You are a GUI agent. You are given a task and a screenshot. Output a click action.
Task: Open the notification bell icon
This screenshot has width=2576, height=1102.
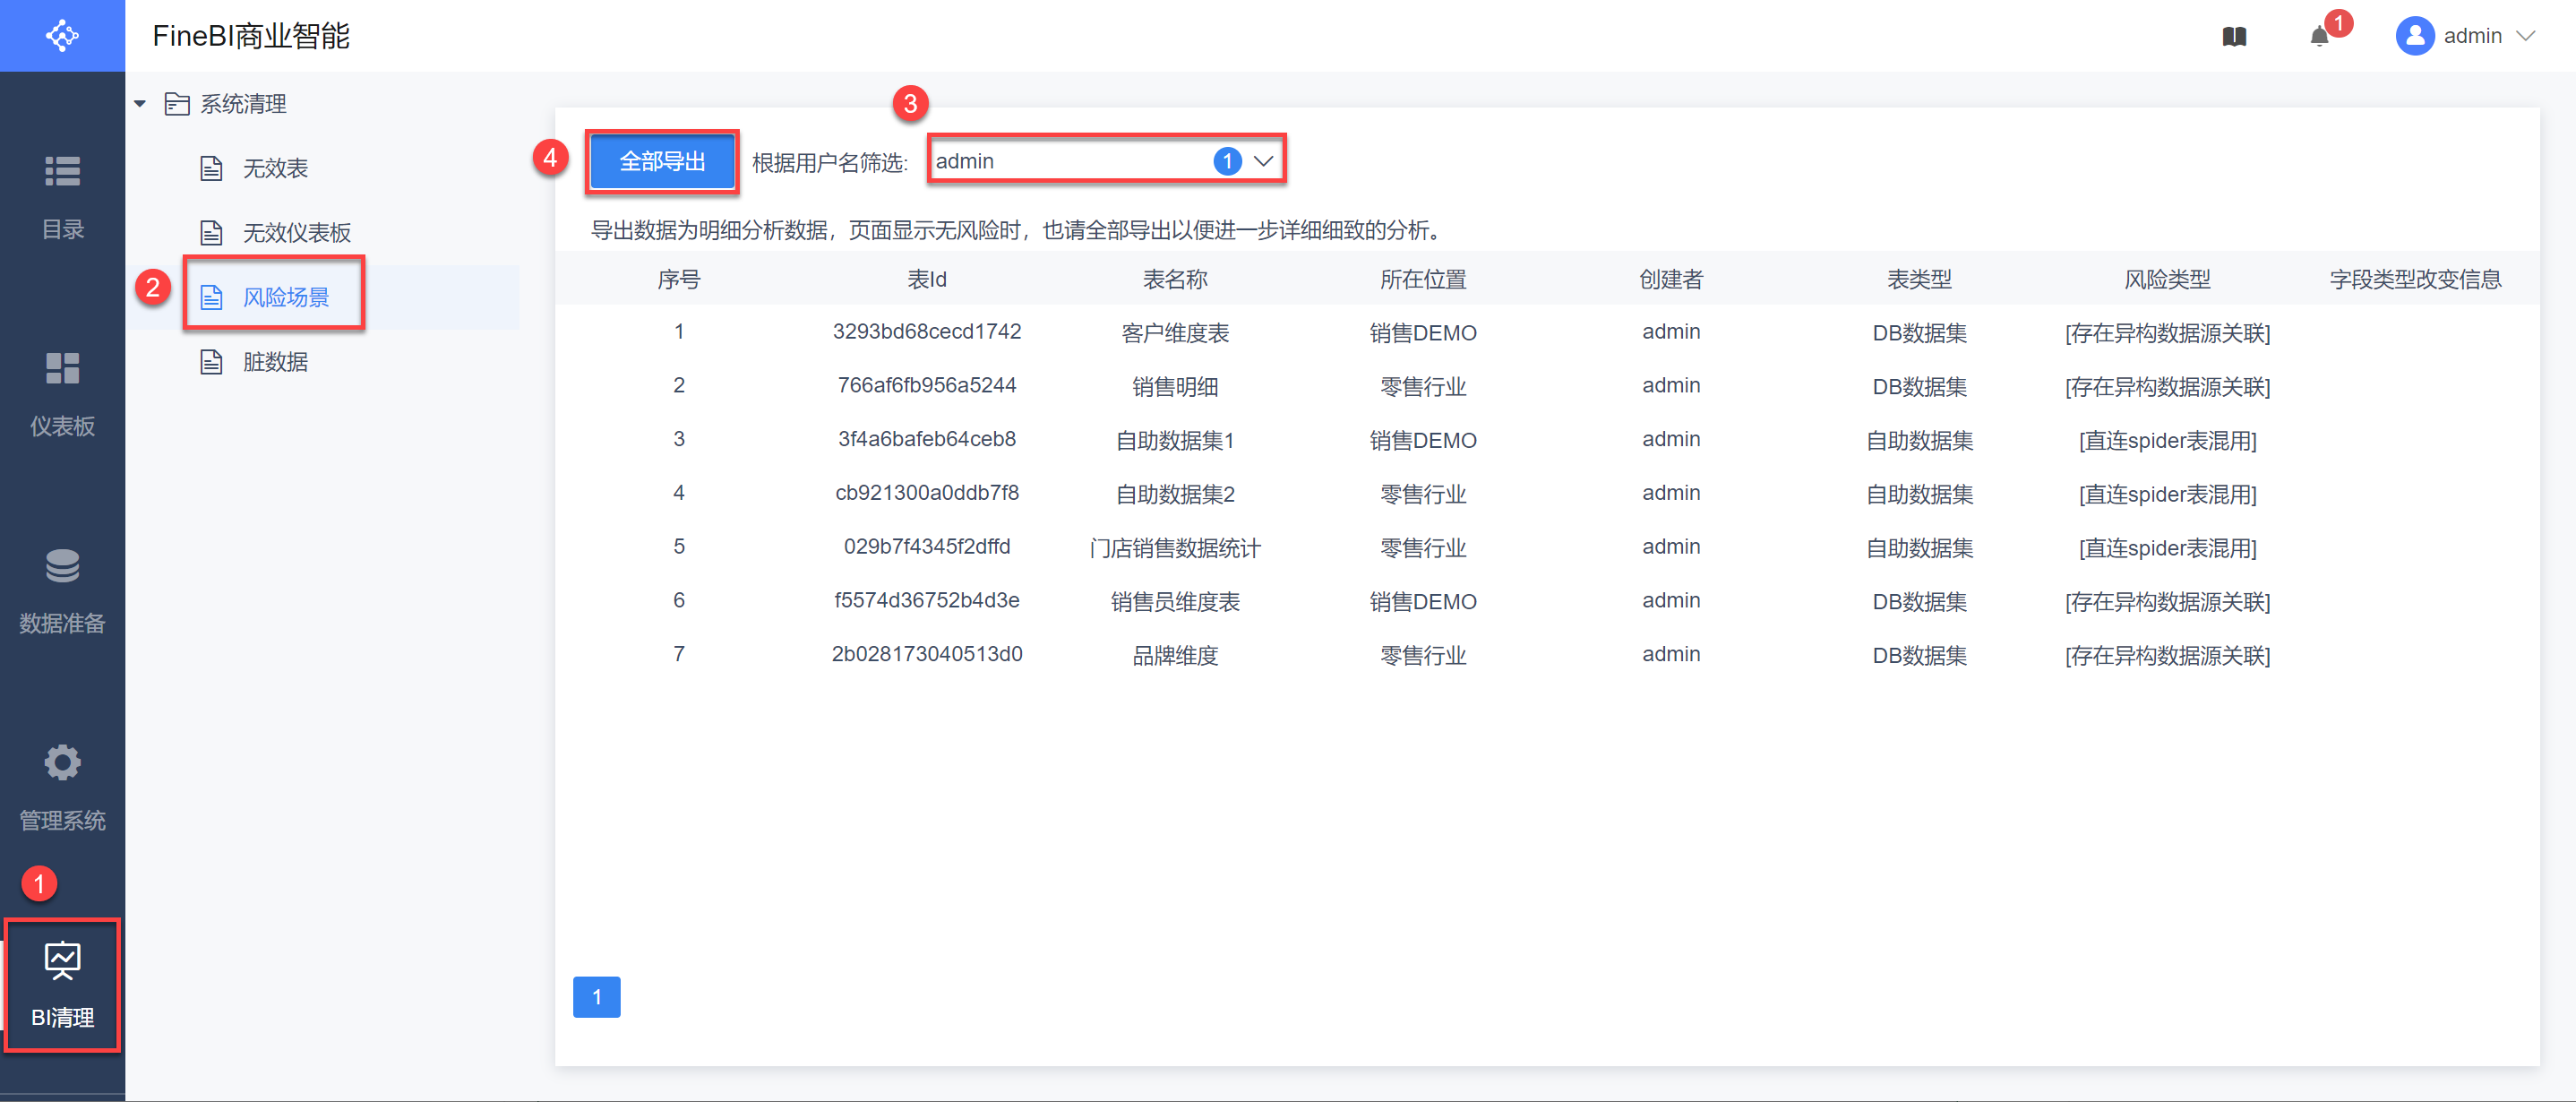[2319, 37]
